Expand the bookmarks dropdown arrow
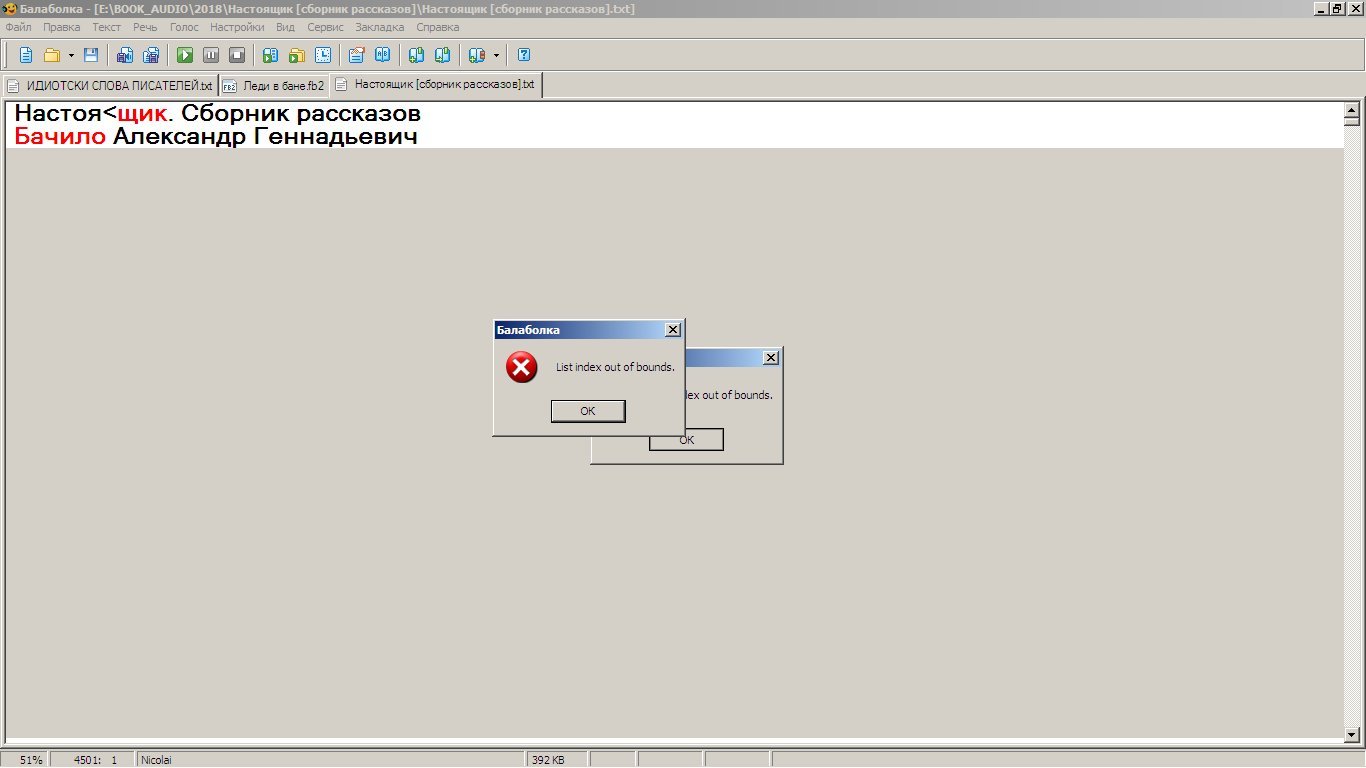The width and height of the screenshot is (1366, 768). point(496,55)
